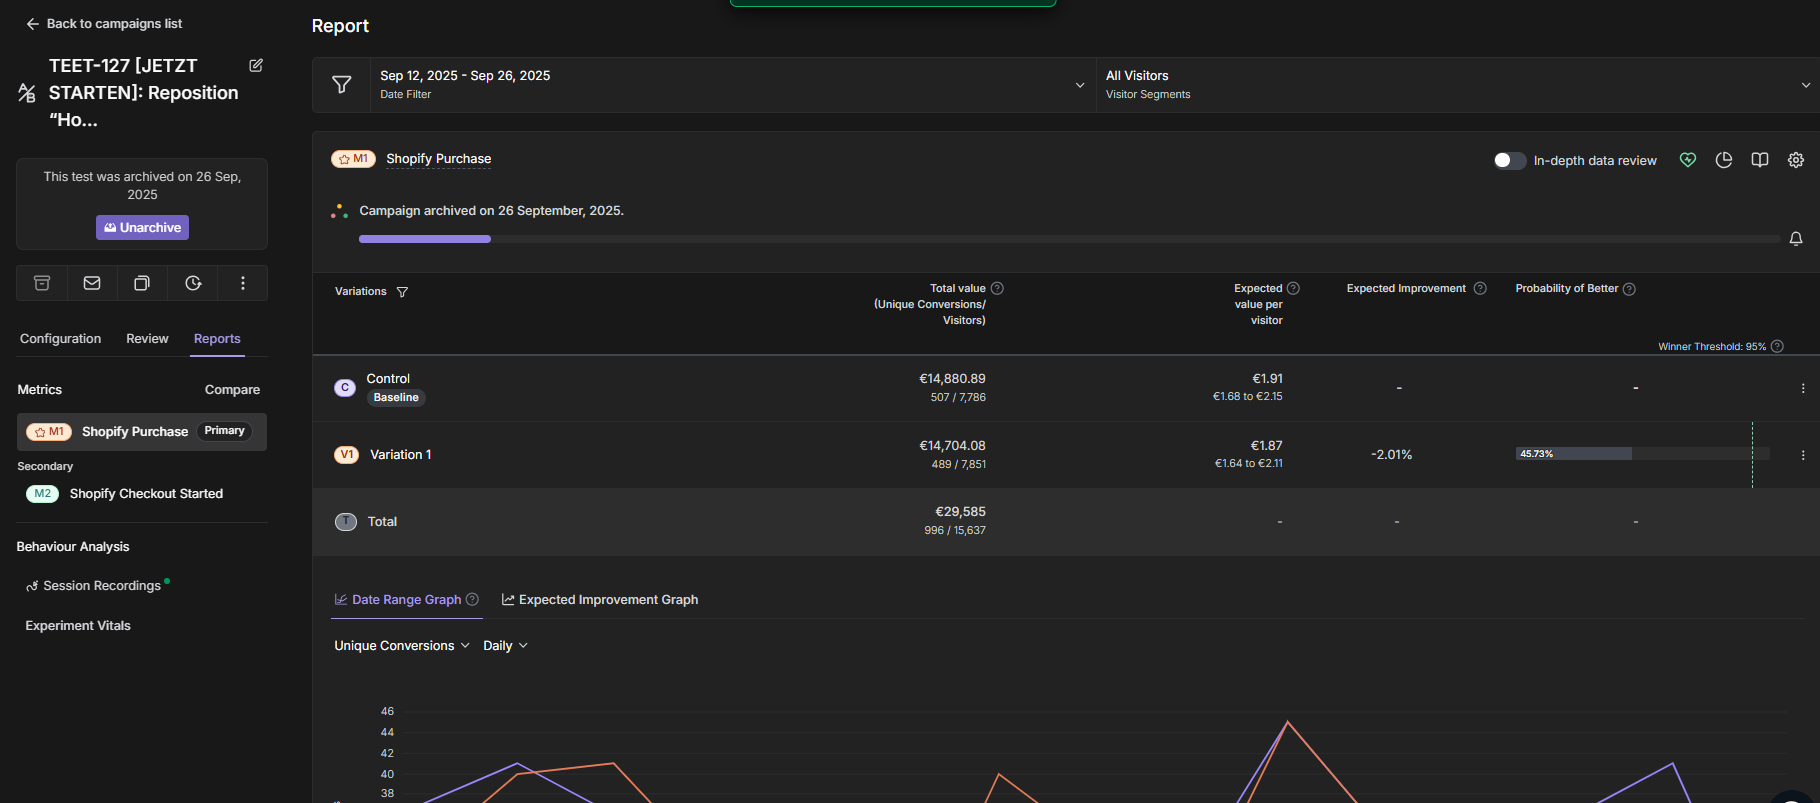Screen dimensions: 1820x803
Task: Go back to campaigns list
Action: coord(104,24)
